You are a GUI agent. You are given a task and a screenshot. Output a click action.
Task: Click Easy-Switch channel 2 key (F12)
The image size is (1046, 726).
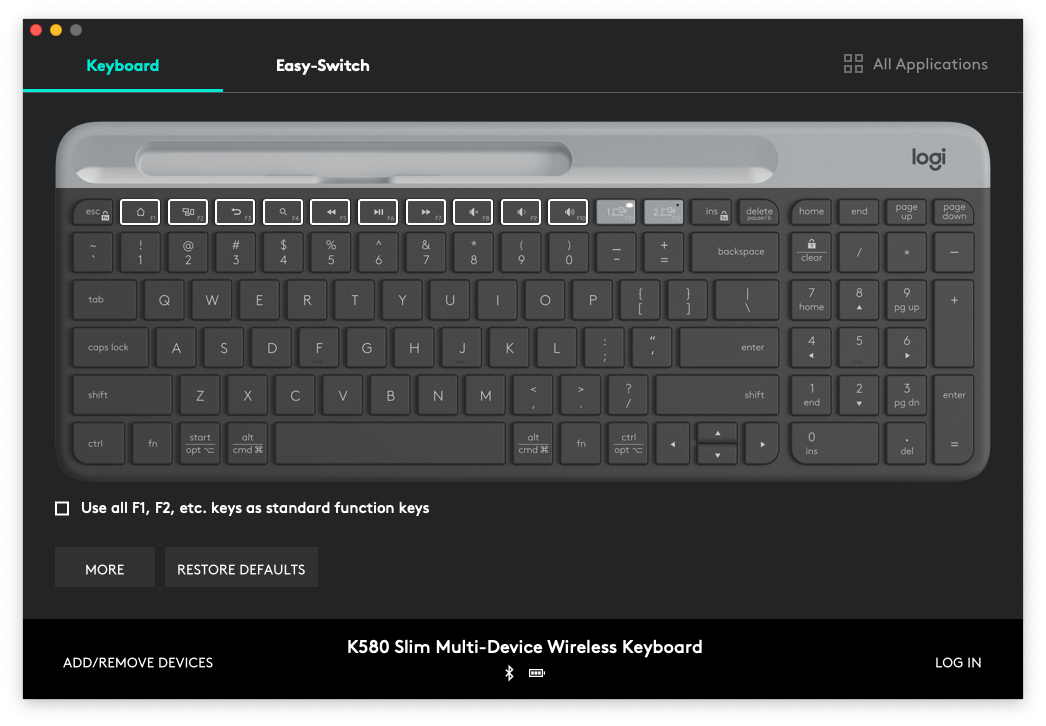[x=664, y=212]
